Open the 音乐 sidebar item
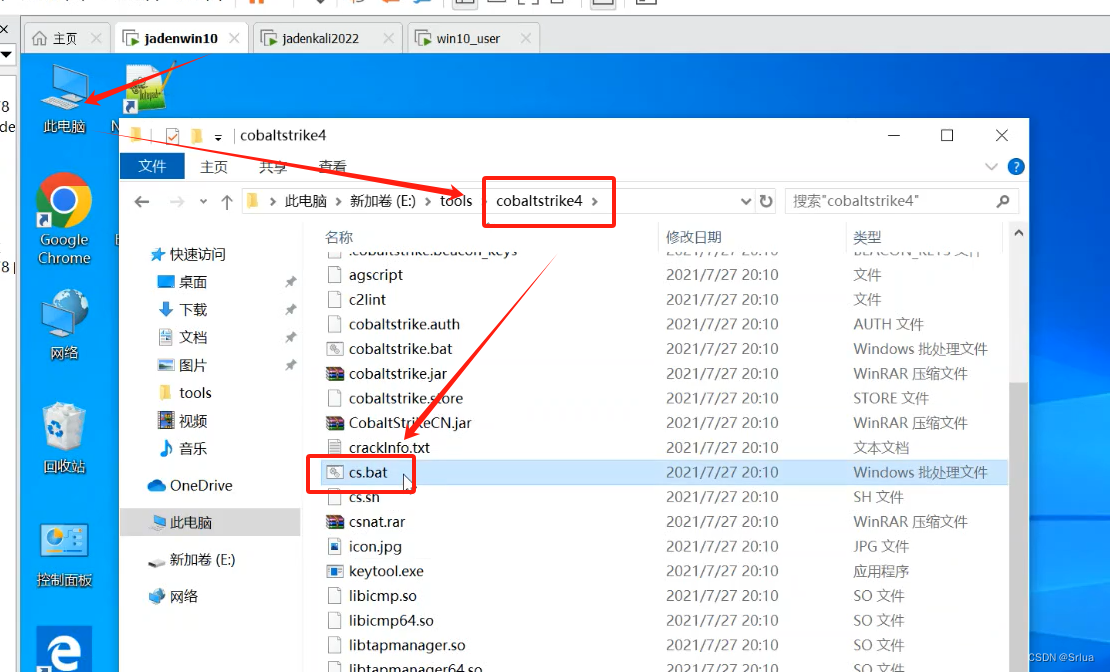The width and height of the screenshot is (1110, 672). click(183, 448)
